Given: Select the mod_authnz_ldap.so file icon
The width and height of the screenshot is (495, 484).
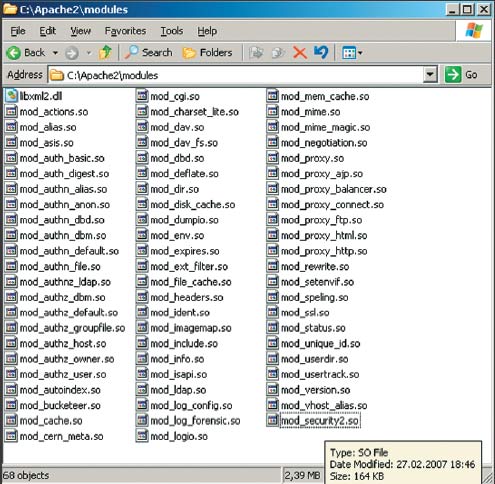Looking at the screenshot, I should (x=11, y=282).
